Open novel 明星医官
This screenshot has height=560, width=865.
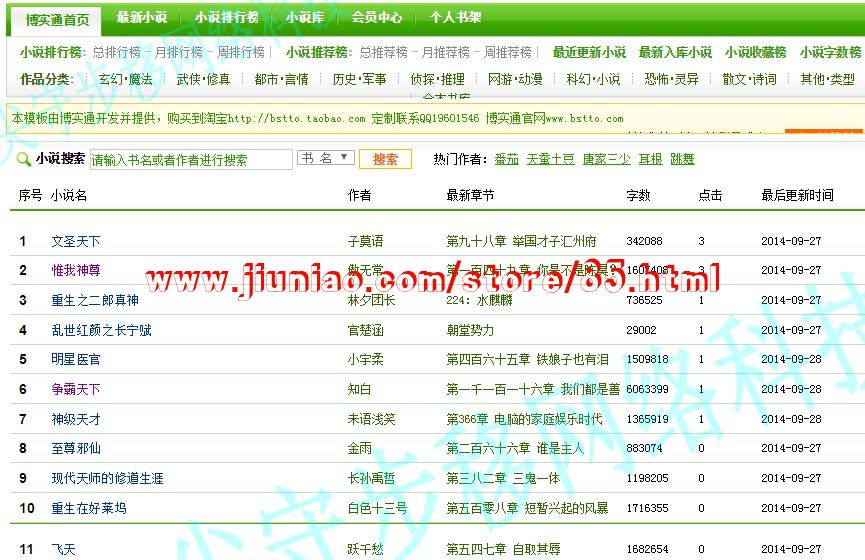(x=76, y=360)
